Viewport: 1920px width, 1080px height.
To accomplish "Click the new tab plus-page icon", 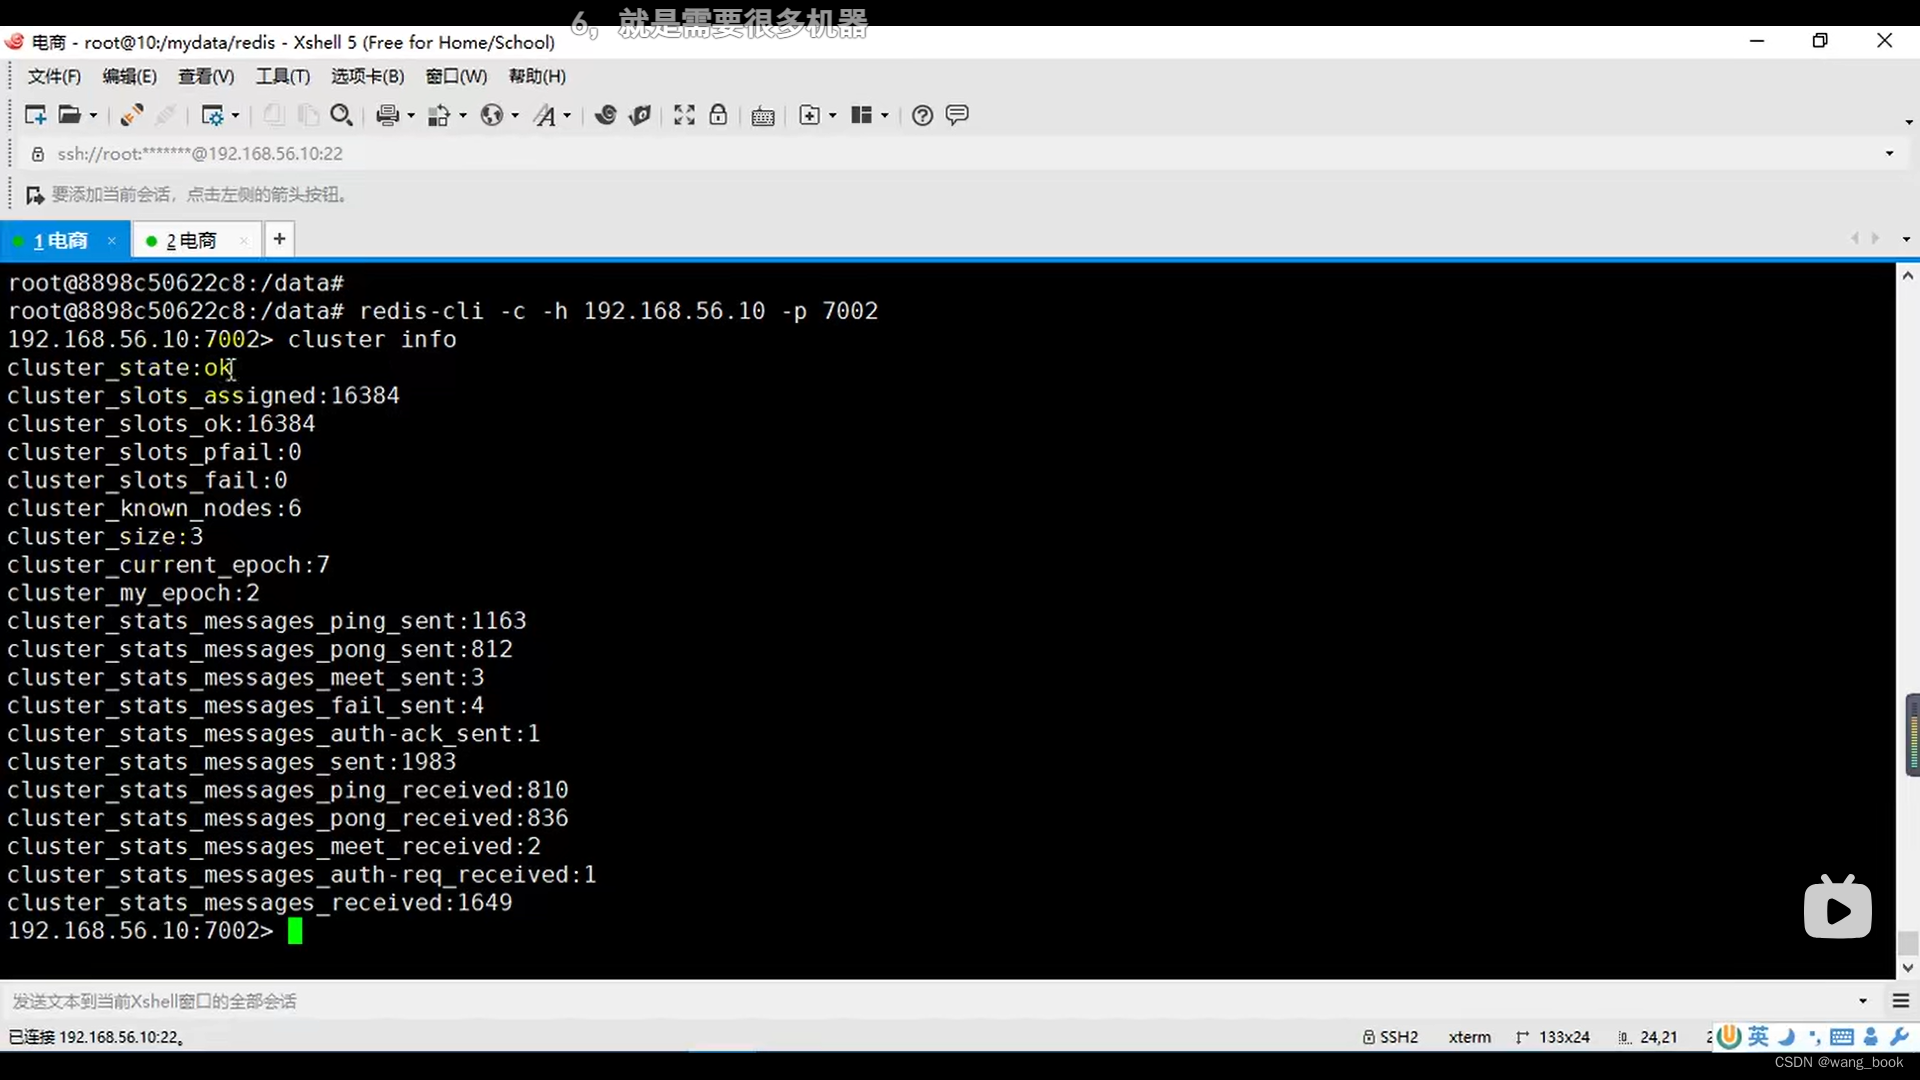I will pos(809,115).
